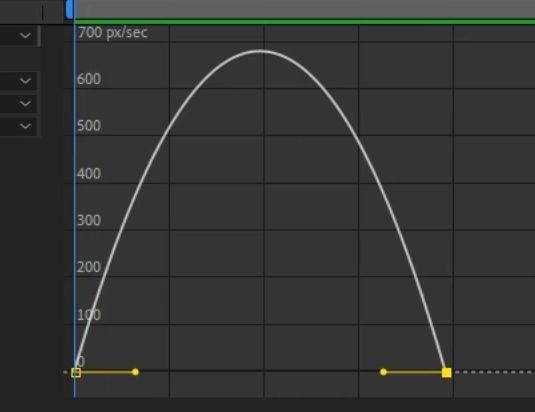Select the hollow yellow start keyframe
Image resolution: width=535 pixels, height=412 pixels.
coord(76,372)
